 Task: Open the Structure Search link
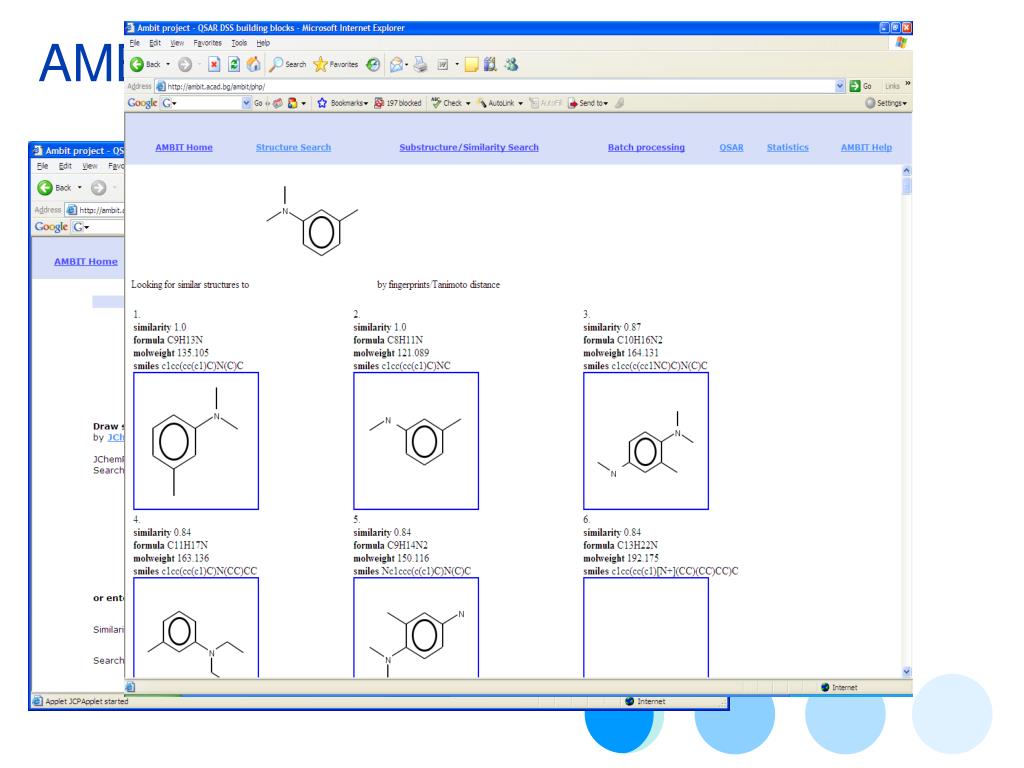click(293, 148)
